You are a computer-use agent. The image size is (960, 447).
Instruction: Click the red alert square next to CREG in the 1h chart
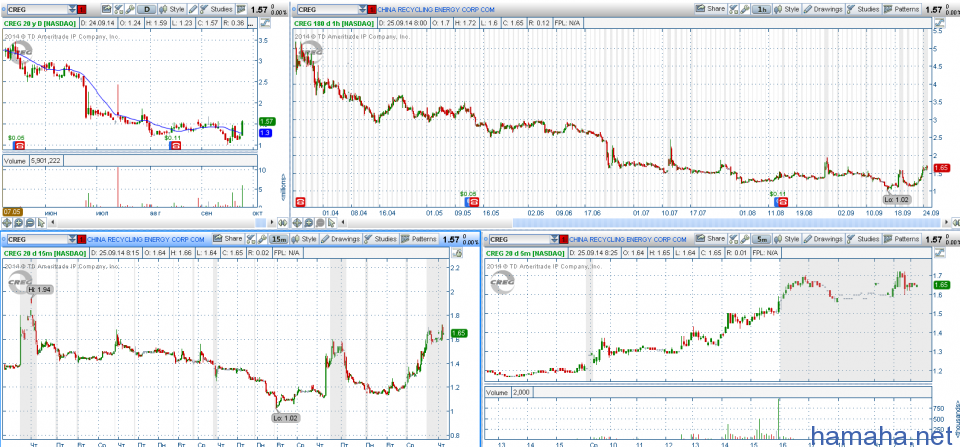tap(371, 9)
